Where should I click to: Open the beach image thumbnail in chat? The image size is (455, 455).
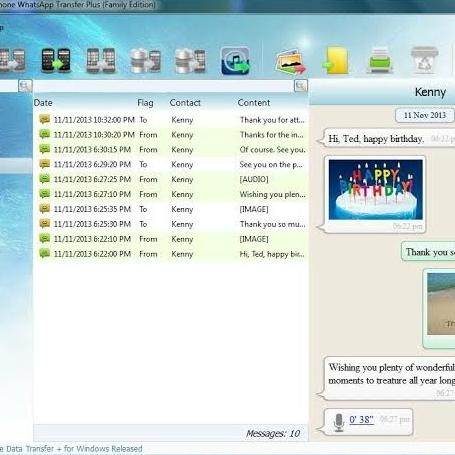coord(441,304)
